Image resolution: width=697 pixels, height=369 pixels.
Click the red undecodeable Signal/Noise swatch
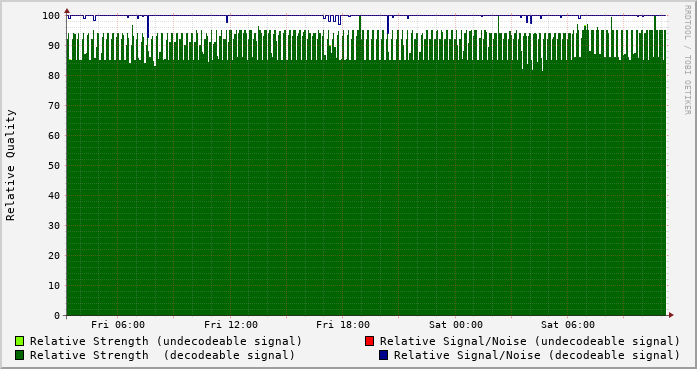[x=369, y=341]
